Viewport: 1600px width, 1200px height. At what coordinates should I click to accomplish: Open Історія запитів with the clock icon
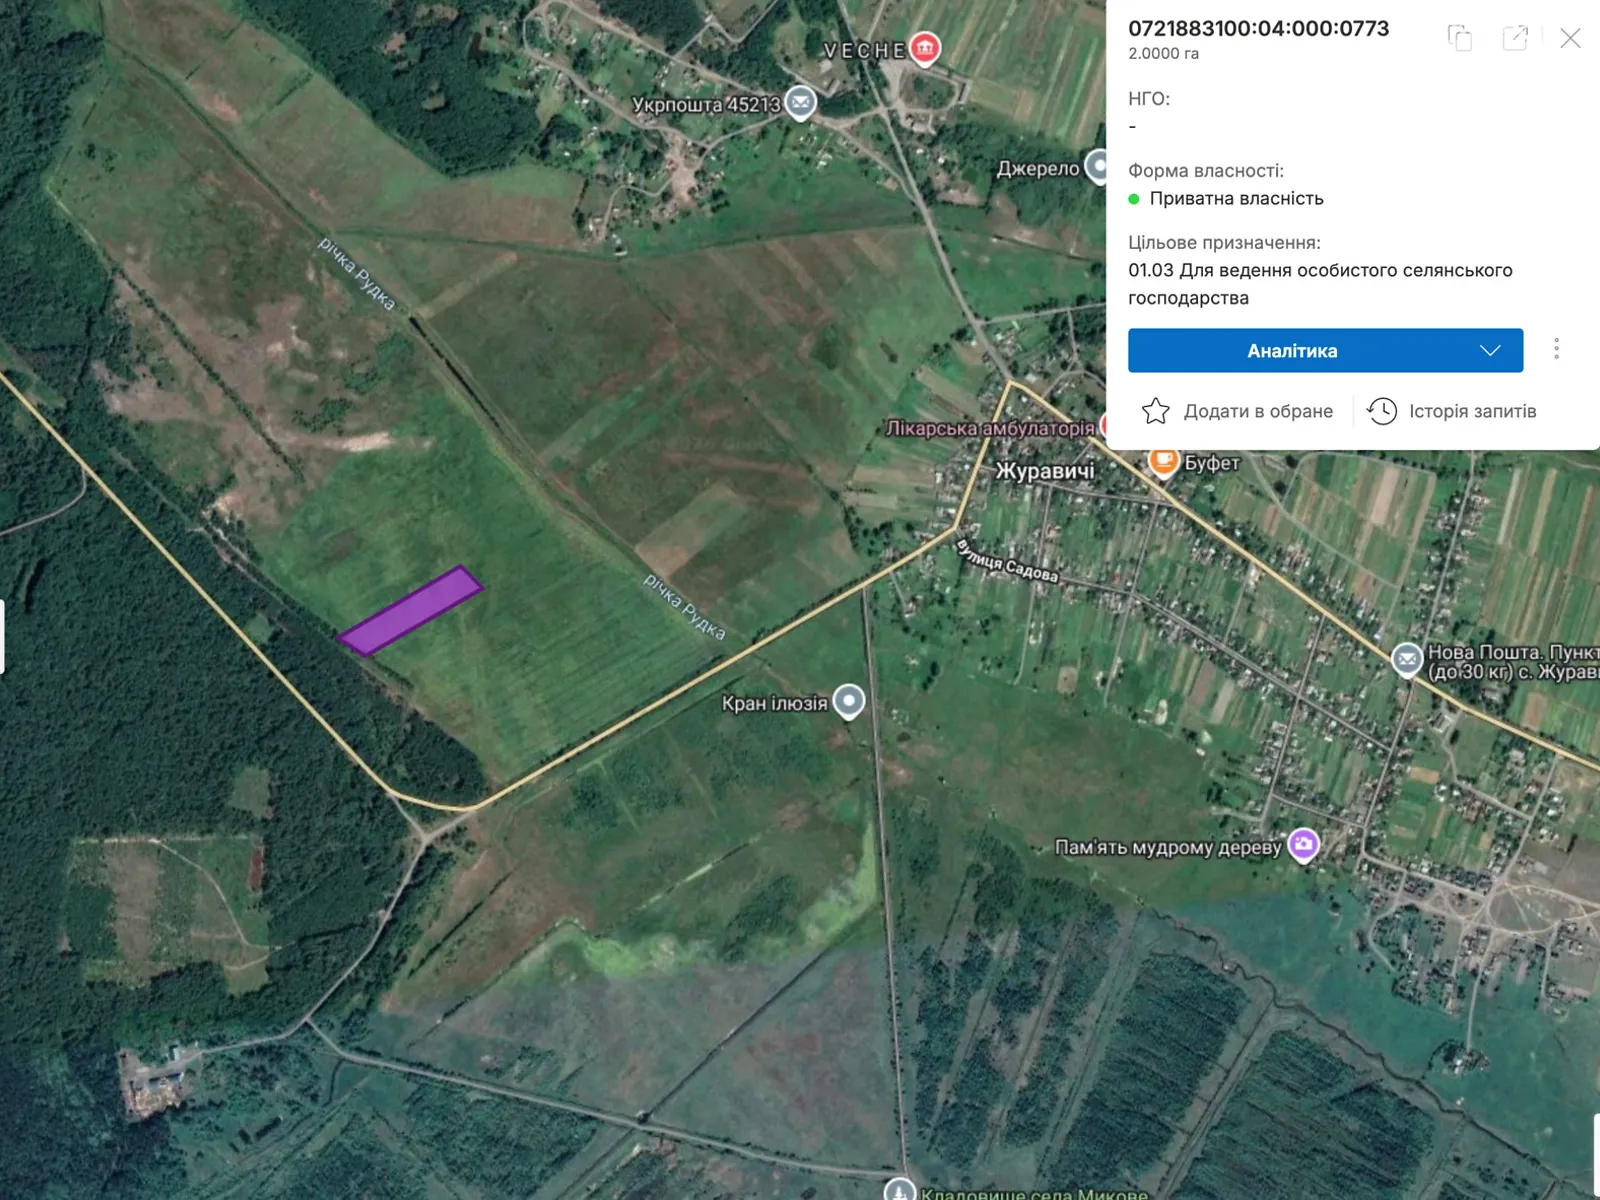pyautogui.click(x=1383, y=410)
